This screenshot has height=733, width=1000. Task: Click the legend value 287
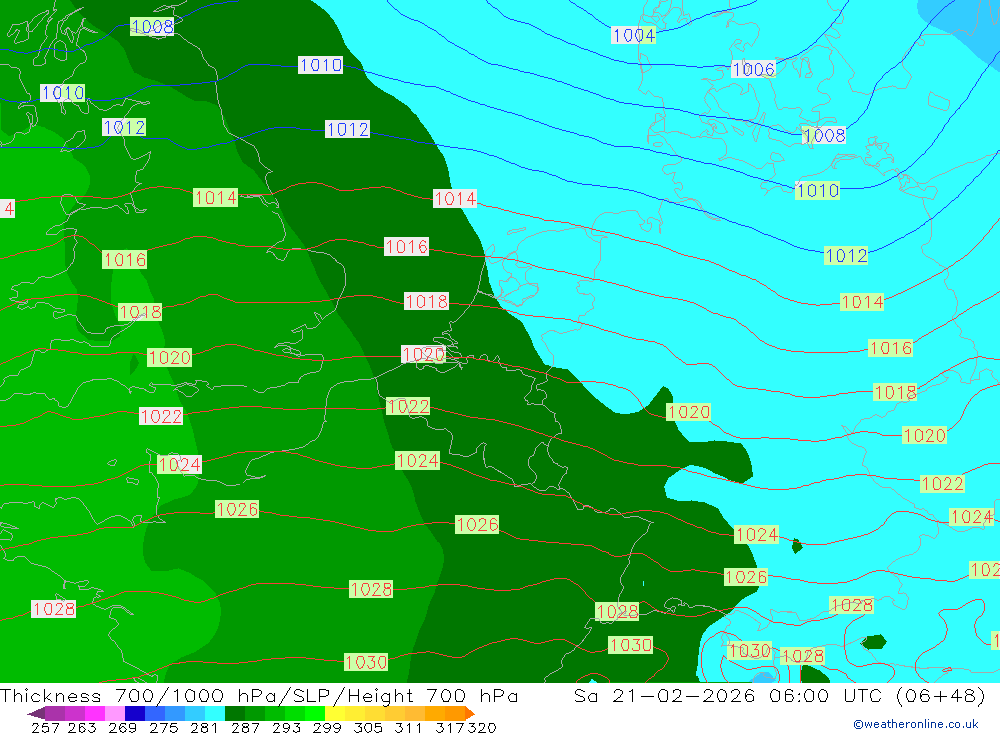[246, 727]
